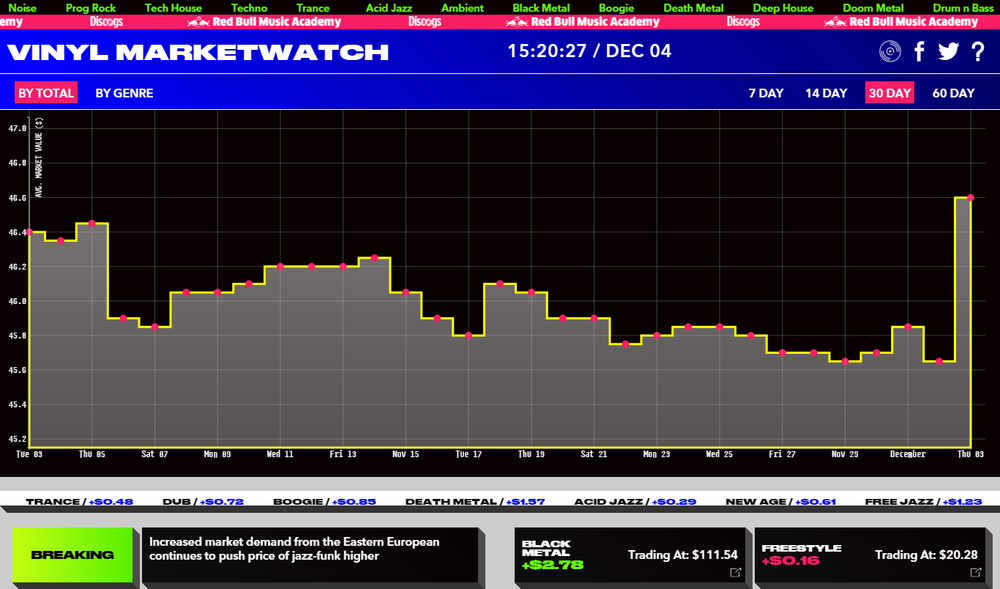The image size is (1000, 589).
Task: Open the Black Metal card external link icon
Action: [736, 572]
